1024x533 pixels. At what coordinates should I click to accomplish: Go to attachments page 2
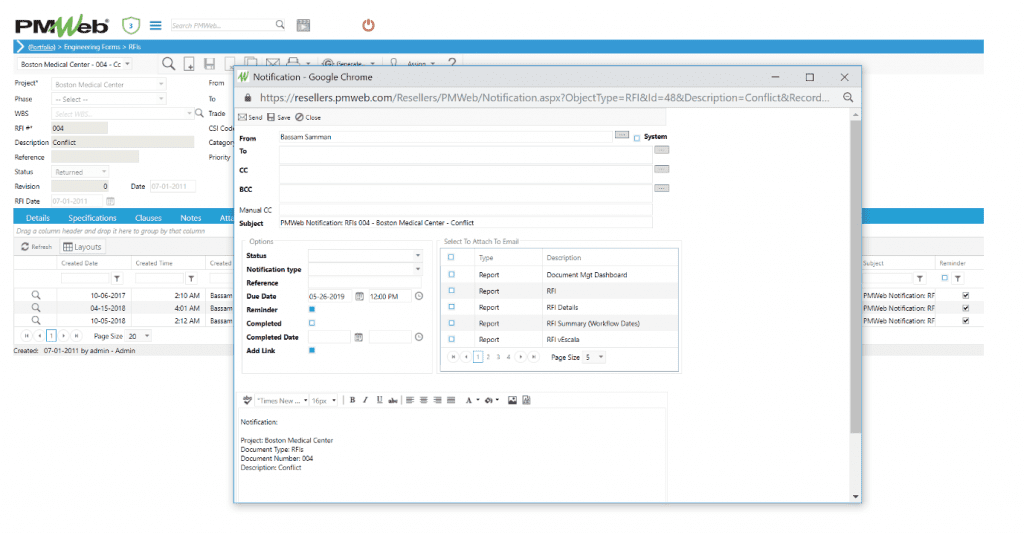click(488, 357)
